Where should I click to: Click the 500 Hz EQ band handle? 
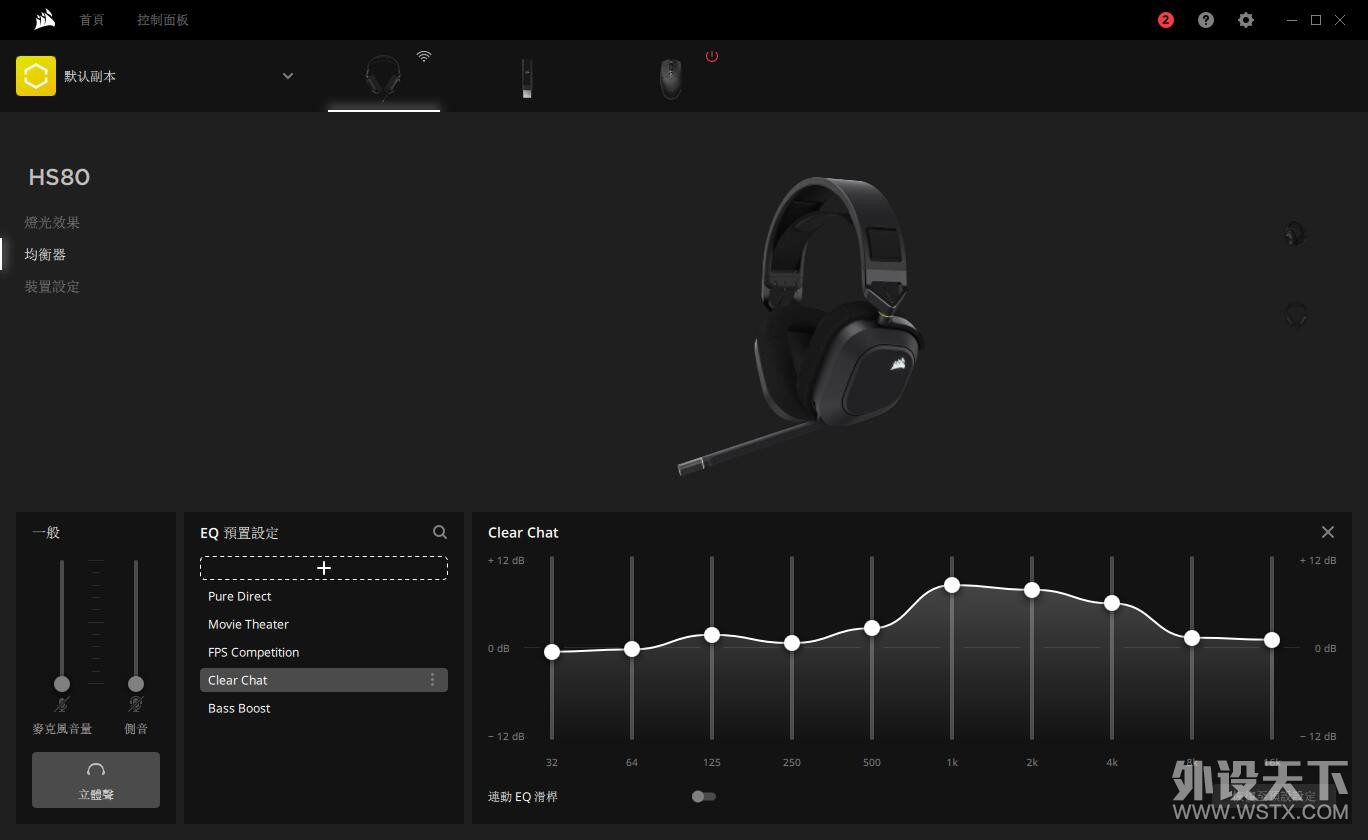point(872,628)
